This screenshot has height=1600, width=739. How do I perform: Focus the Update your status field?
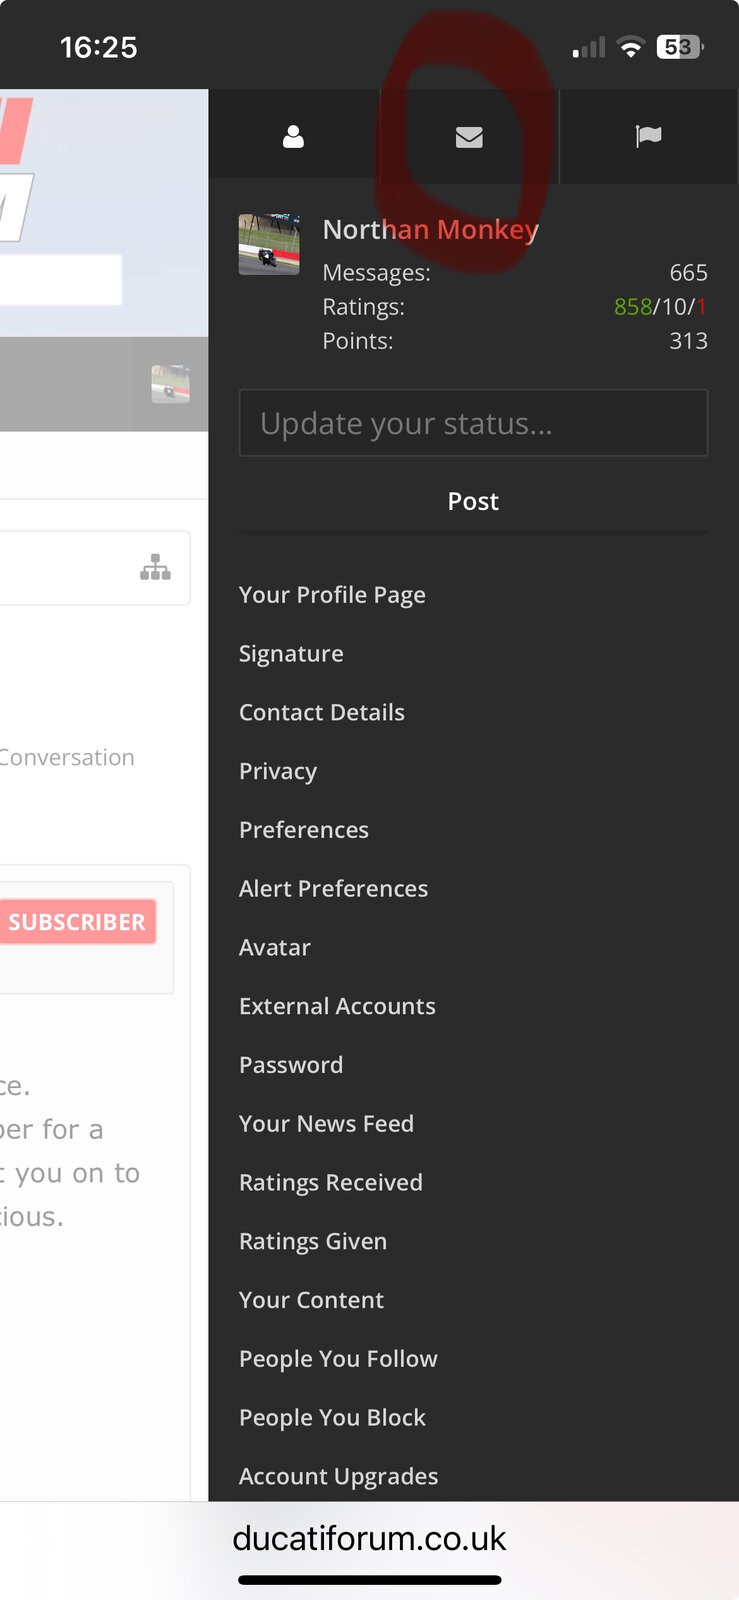473,423
